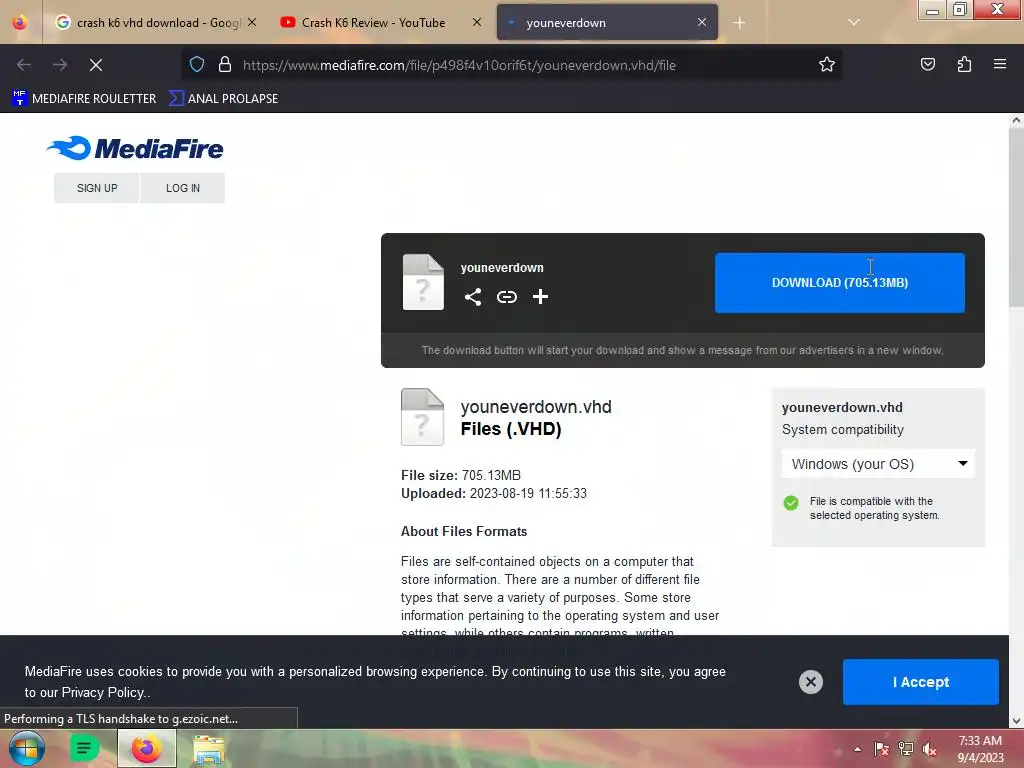Click muted volume tray icon
This screenshot has height=768, width=1024.
coord(930,749)
